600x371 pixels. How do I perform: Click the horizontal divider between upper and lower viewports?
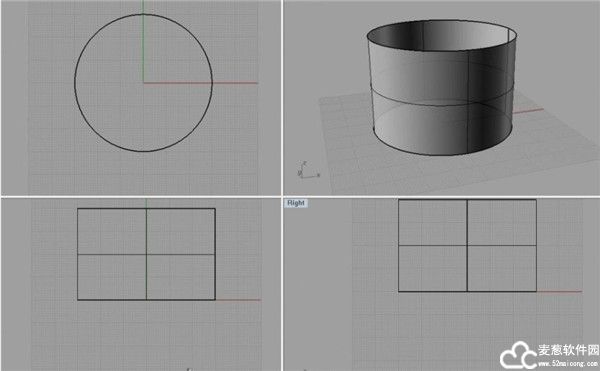click(300, 197)
